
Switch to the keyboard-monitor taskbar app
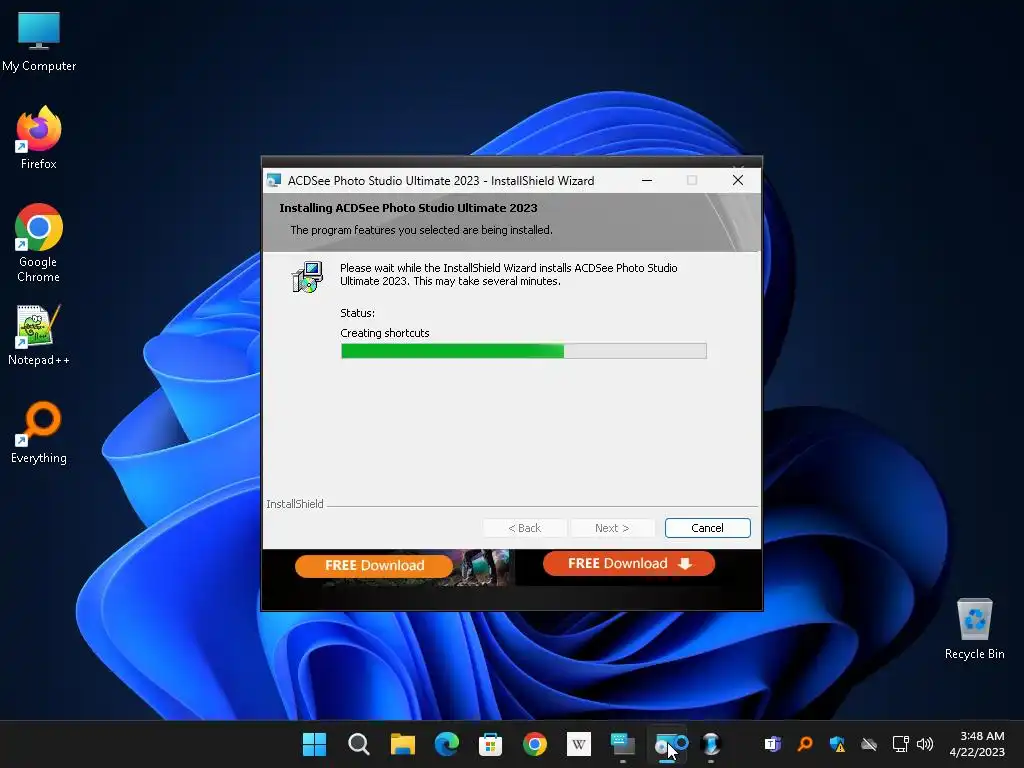tap(622, 744)
